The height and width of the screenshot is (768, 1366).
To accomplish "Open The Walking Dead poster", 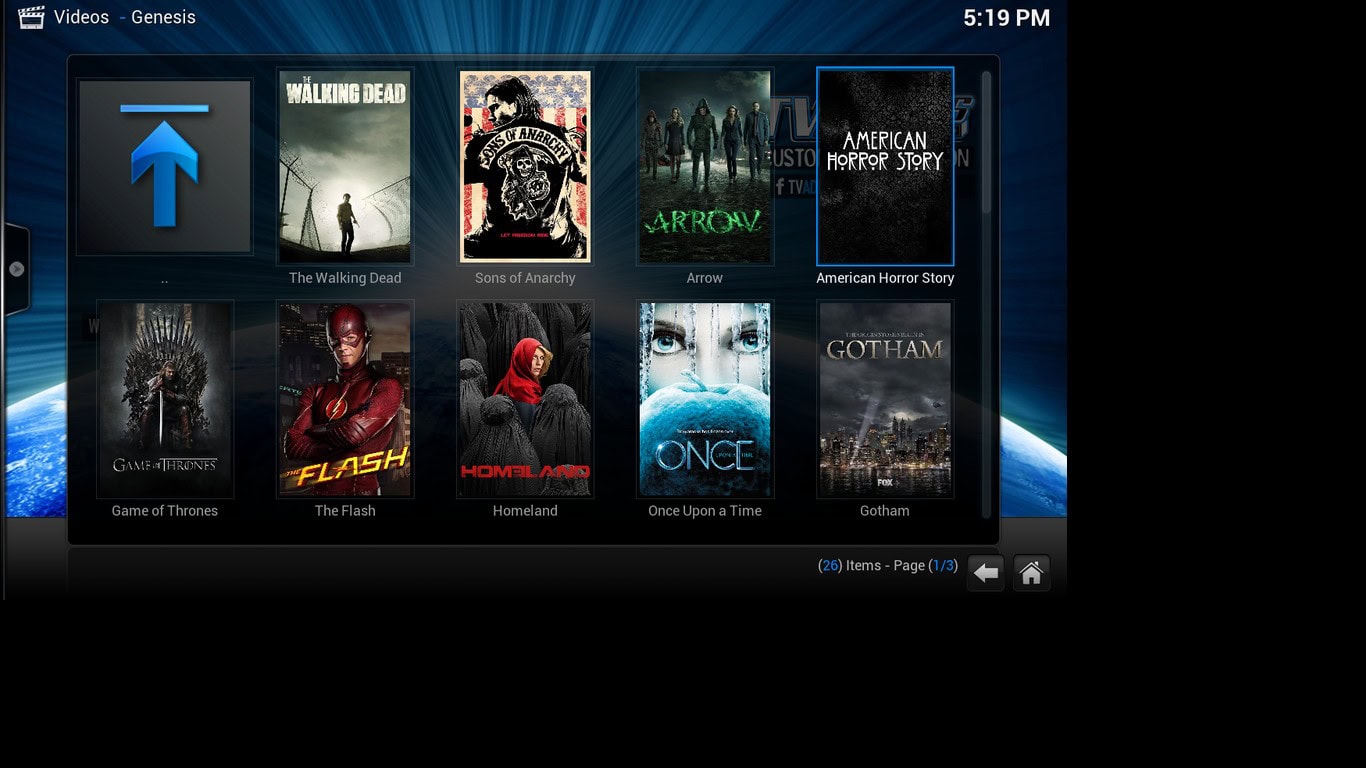I will tap(345, 166).
